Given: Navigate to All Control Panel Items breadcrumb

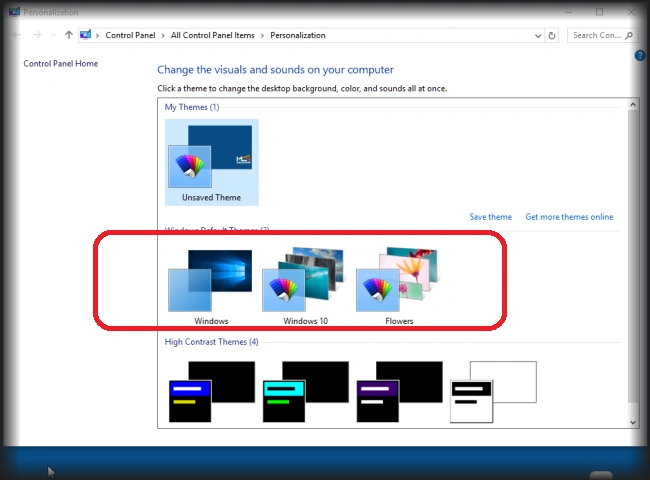Looking at the screenshot, I should click(213, 35).
